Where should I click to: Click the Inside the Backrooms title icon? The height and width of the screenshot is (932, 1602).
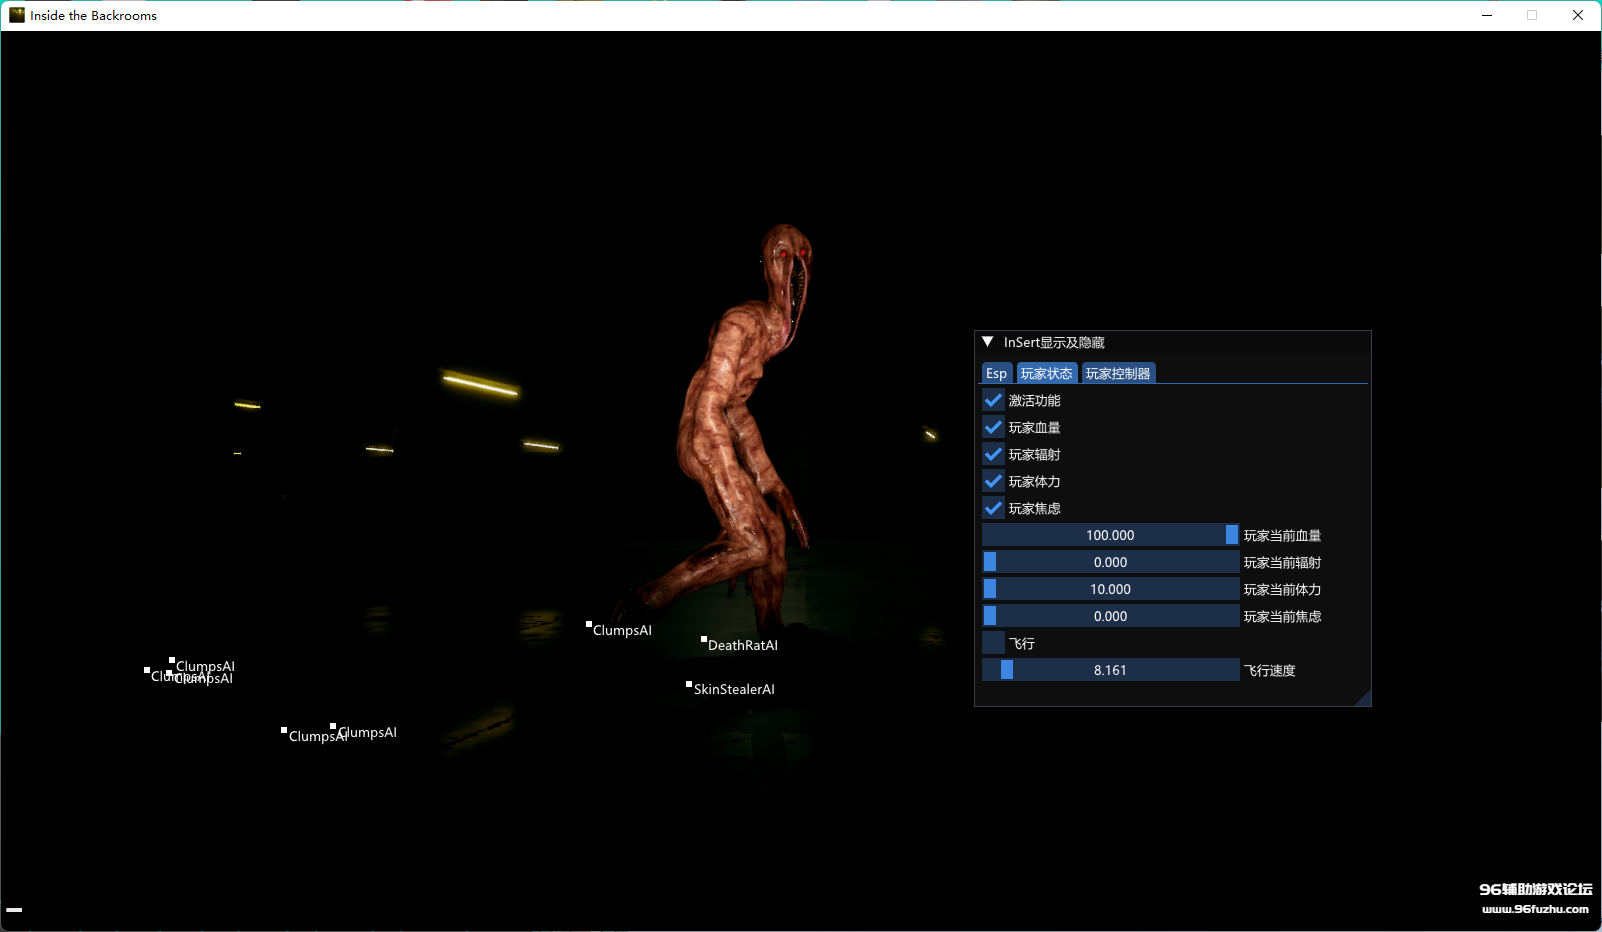point(17,15)
